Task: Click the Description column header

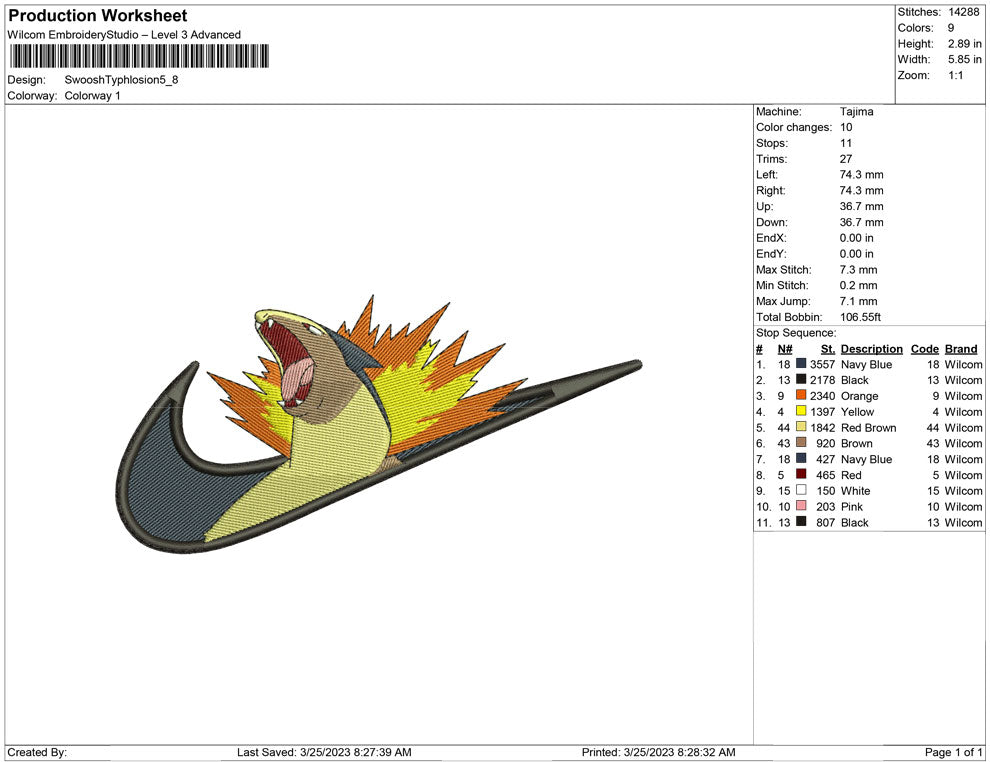Action: pos(872,348)
